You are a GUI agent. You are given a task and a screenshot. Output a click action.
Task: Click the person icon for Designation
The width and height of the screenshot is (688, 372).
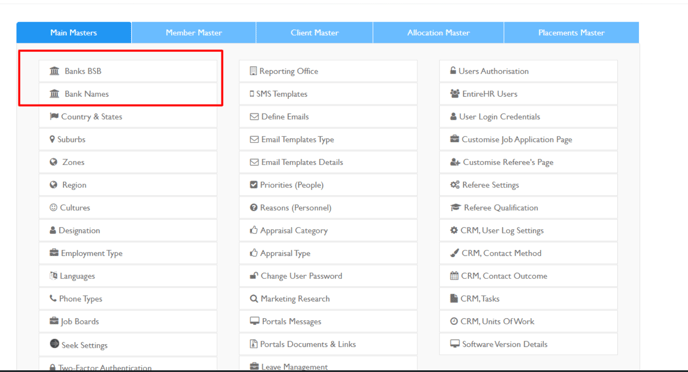(53, 230)
